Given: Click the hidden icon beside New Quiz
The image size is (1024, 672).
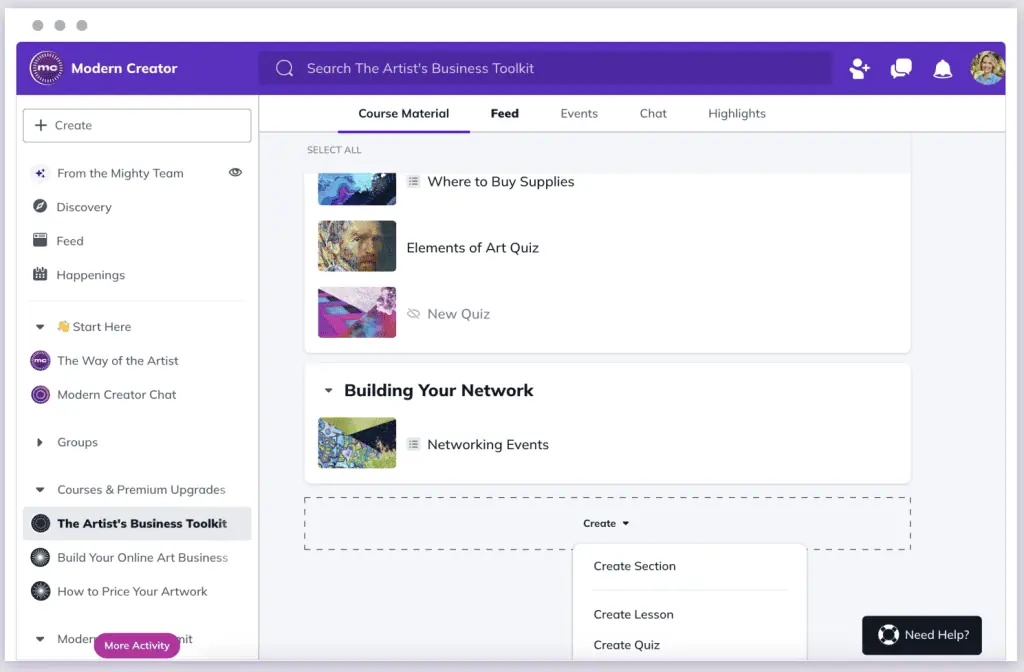Looking at the screenshot, I should coord(413,313).
